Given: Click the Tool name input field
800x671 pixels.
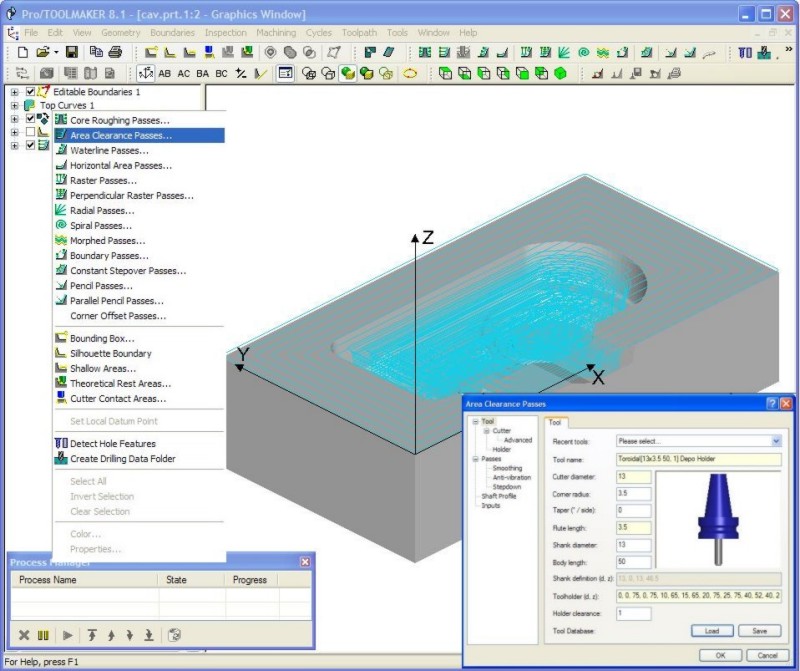Looking at the screenshot, I should coord(698,459).
